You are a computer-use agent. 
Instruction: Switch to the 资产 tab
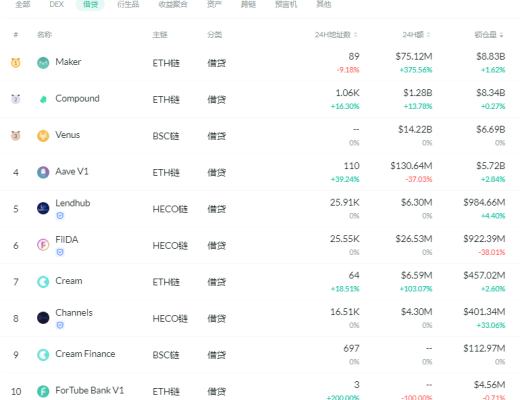(214, 4)
